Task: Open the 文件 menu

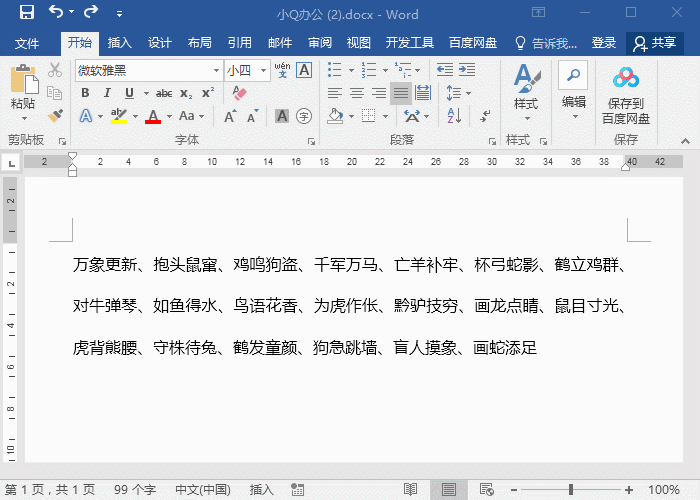Action: tap(27, 43)
